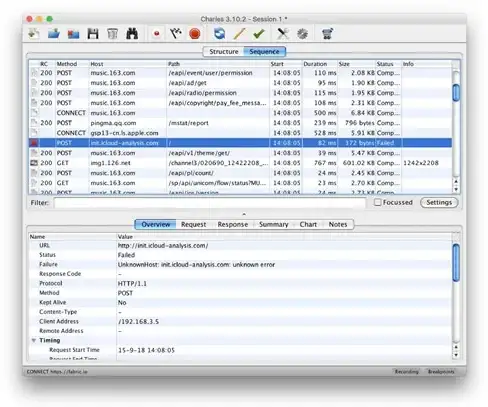Viewport: 488px width, 407px height.
Task: Select the /sp/api/unicom/flow/status request row
Action: (240, 183)
